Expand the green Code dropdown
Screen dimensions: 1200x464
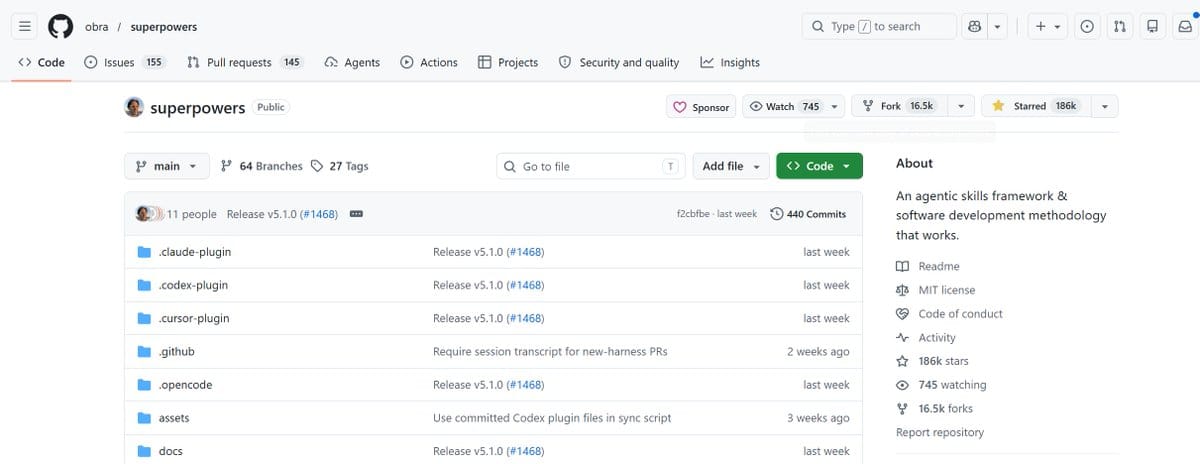pyautogui.click(x=819, y=166)
